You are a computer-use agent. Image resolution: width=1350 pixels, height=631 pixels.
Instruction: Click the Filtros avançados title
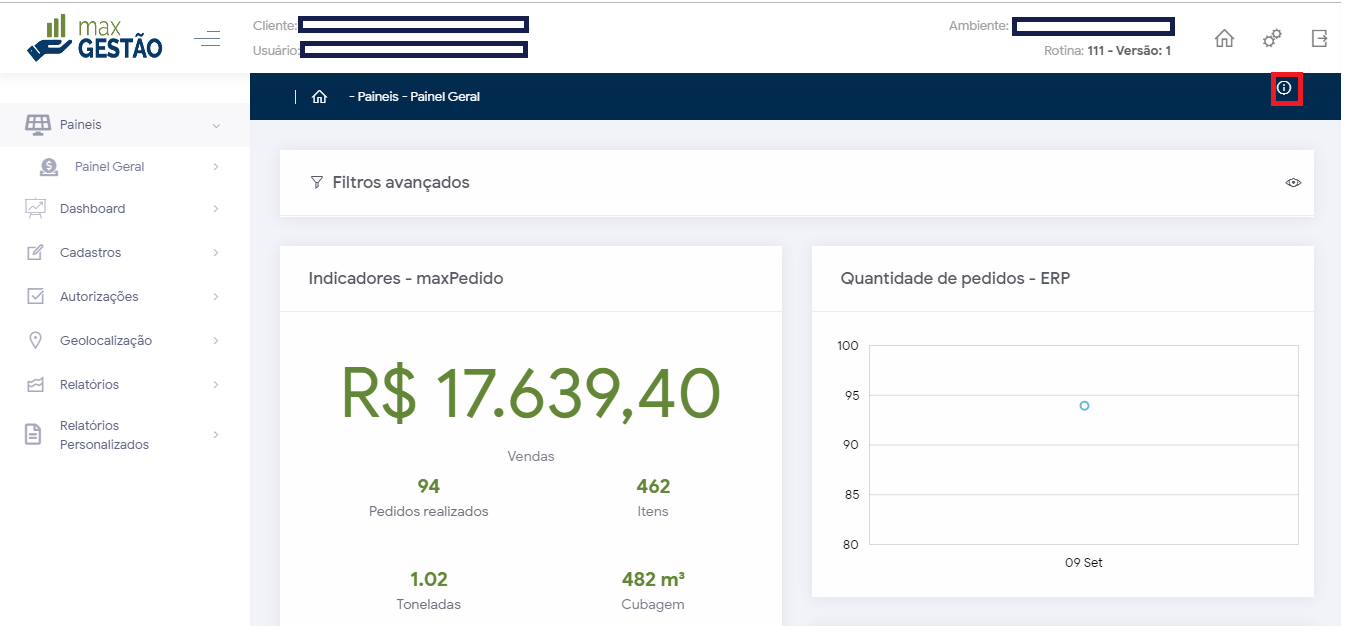(400, 182)
